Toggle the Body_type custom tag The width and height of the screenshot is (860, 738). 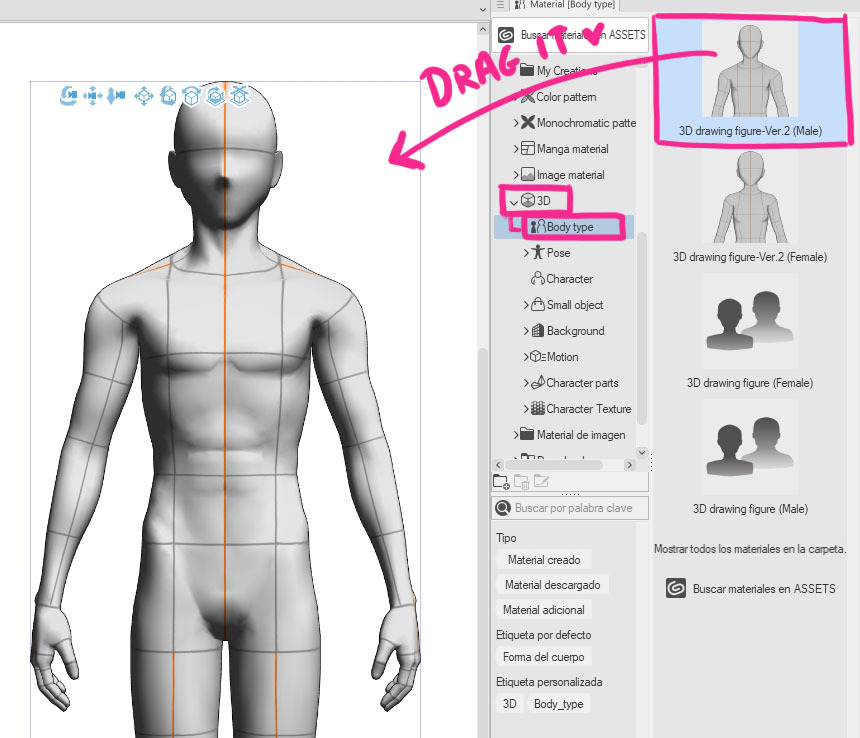(558, 704)
